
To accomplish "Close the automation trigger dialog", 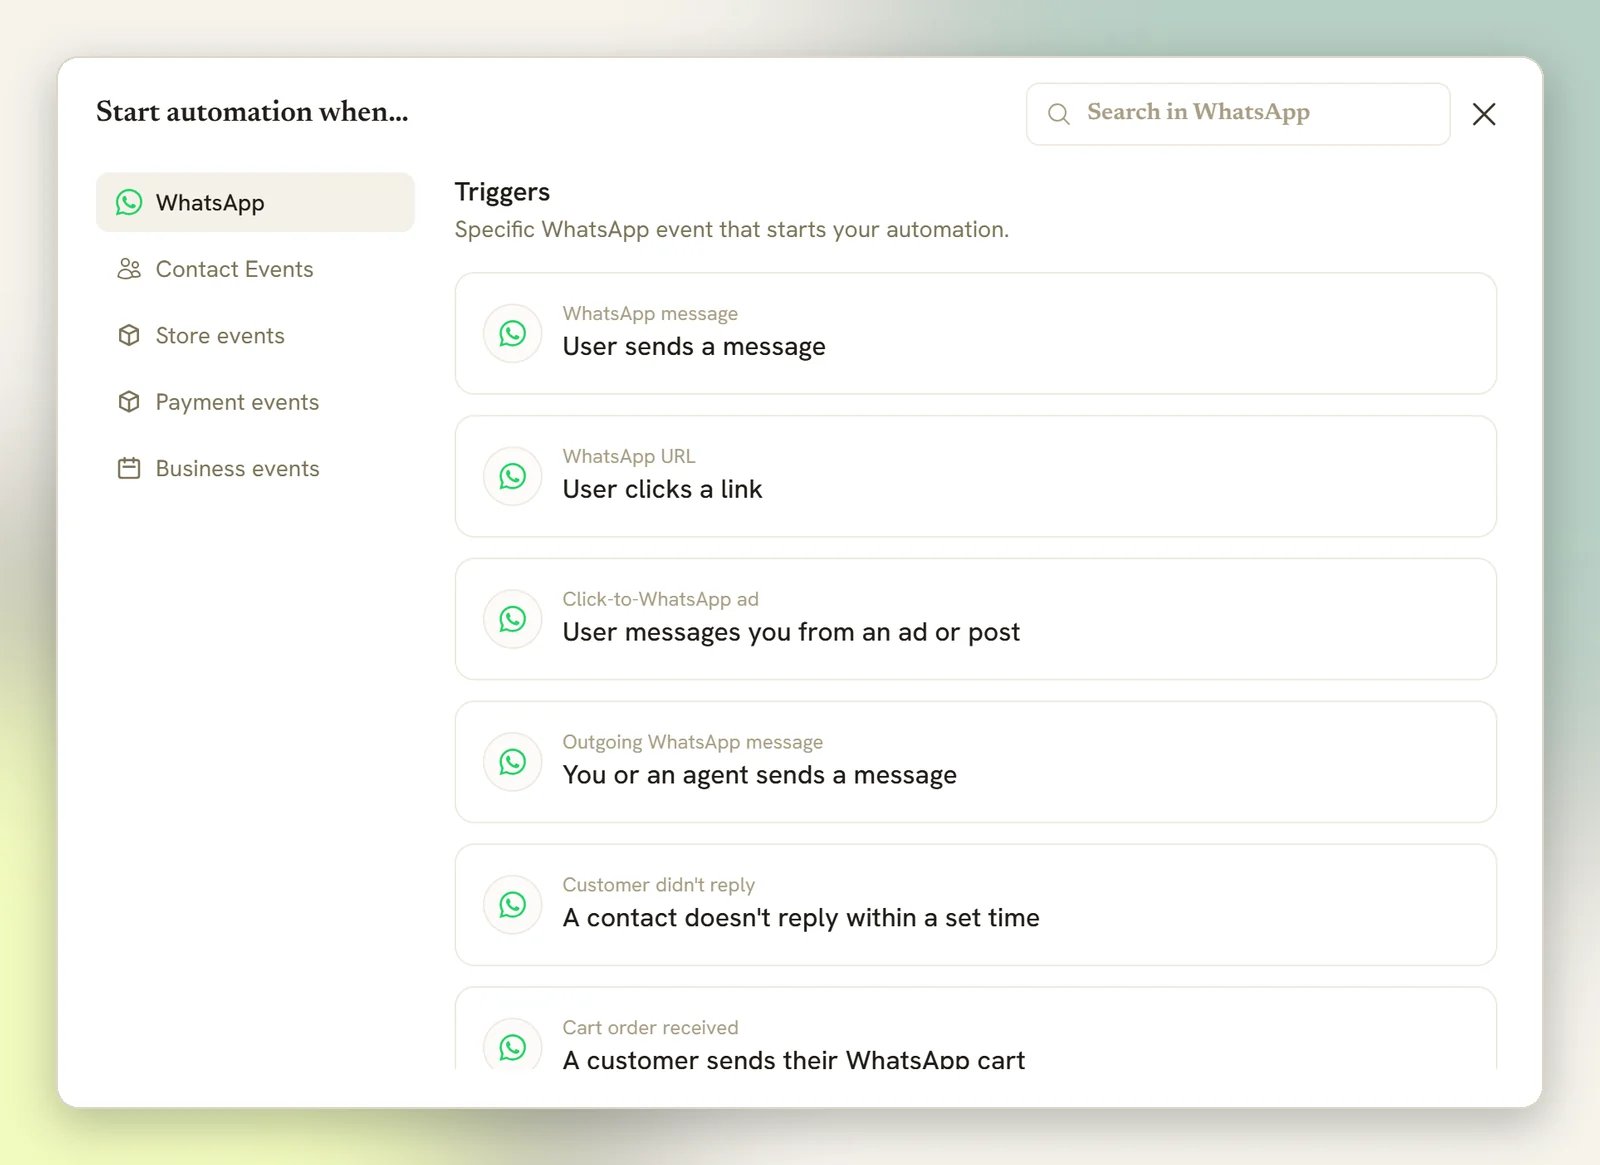I will point(1484,114).
